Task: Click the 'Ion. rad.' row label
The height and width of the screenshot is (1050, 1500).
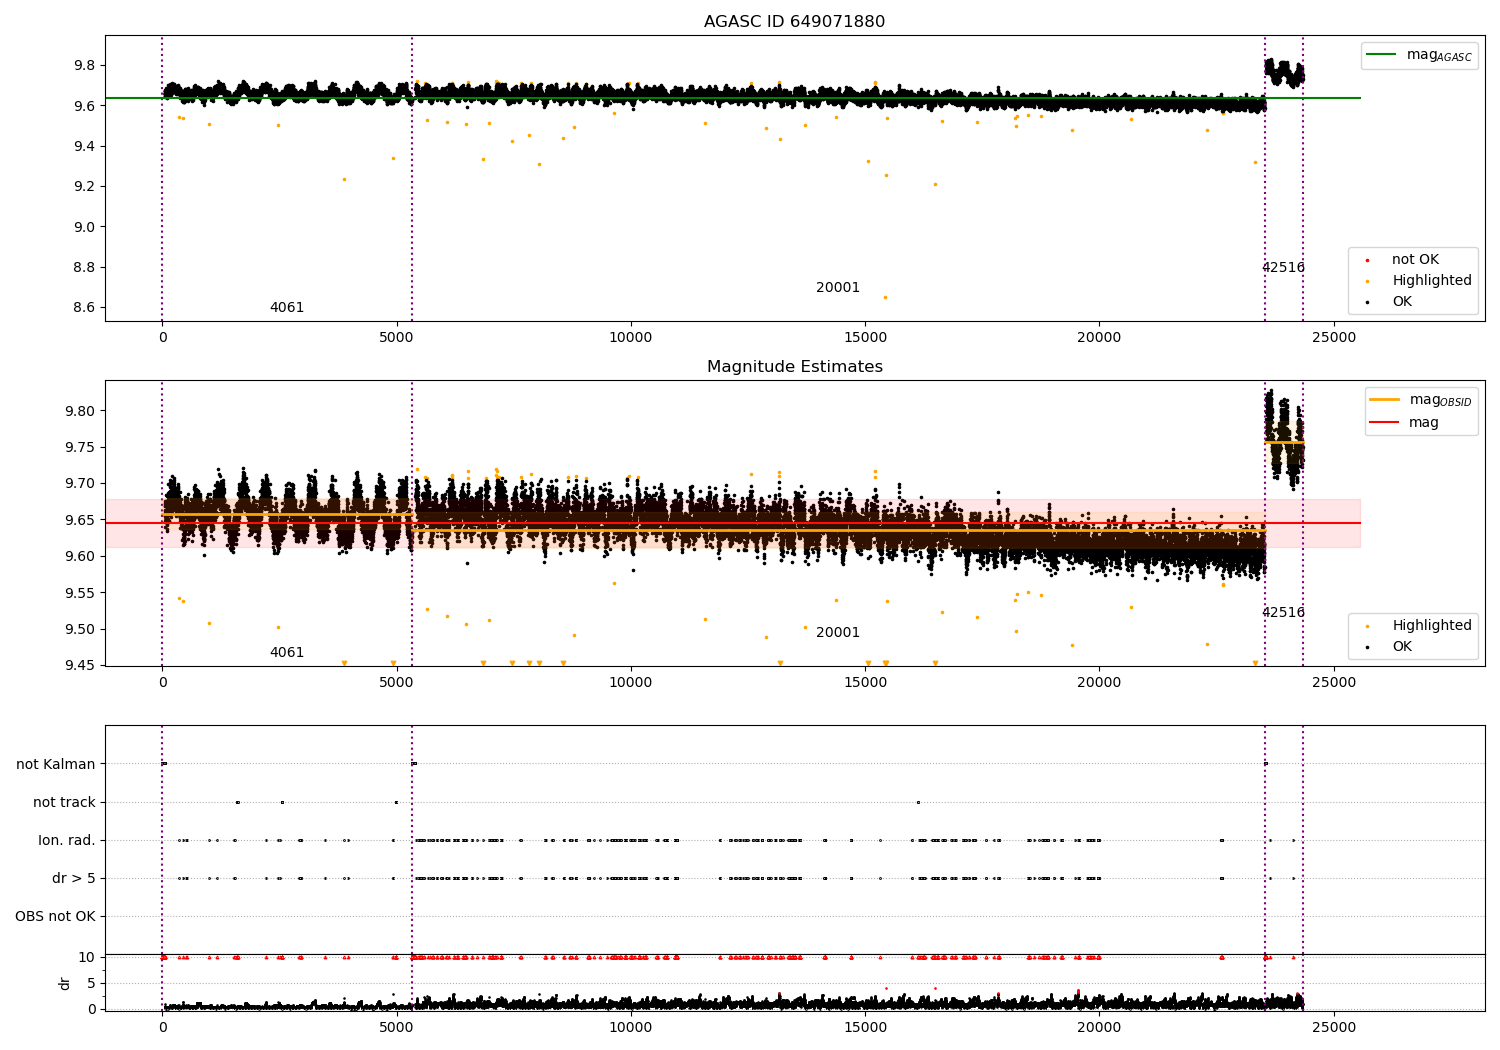Action: [67, 841]
